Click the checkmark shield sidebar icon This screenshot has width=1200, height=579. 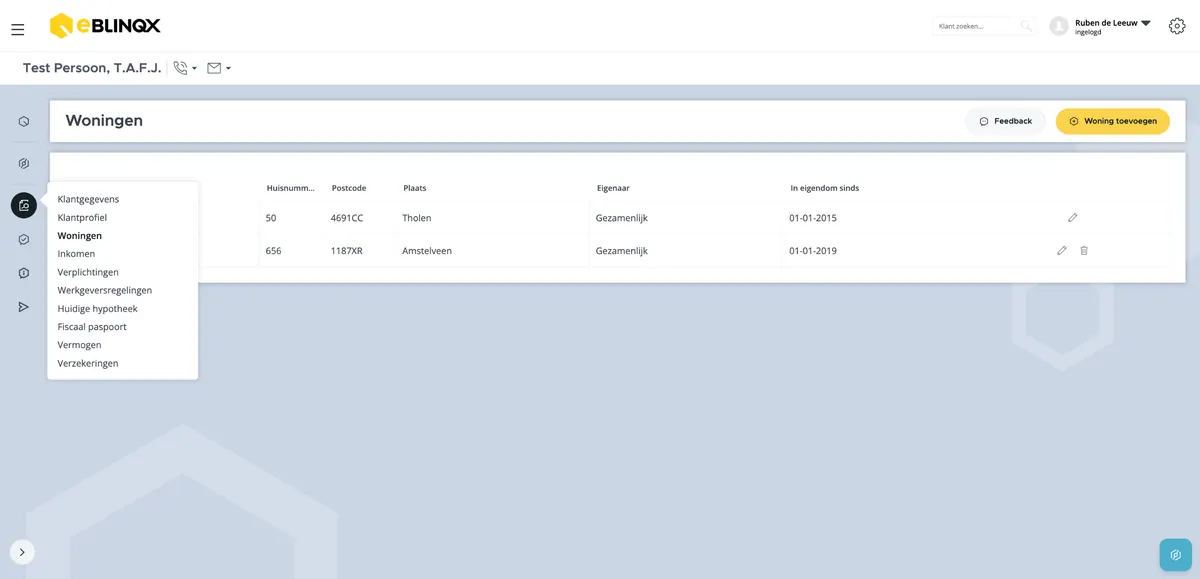coord(24,240)
